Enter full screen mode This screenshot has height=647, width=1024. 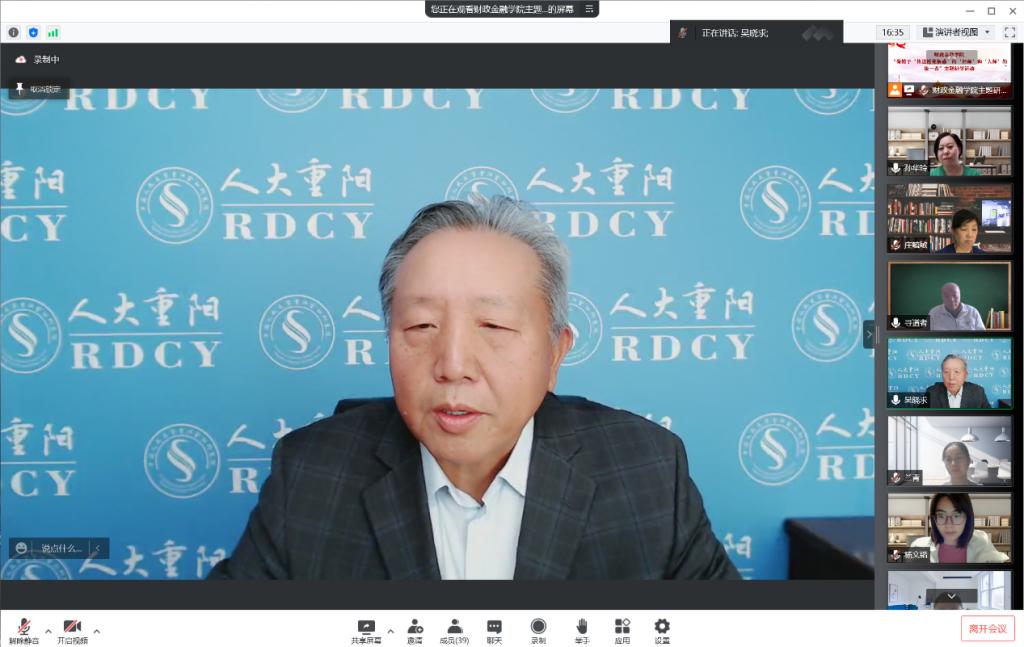click(x=1009, y=32)
